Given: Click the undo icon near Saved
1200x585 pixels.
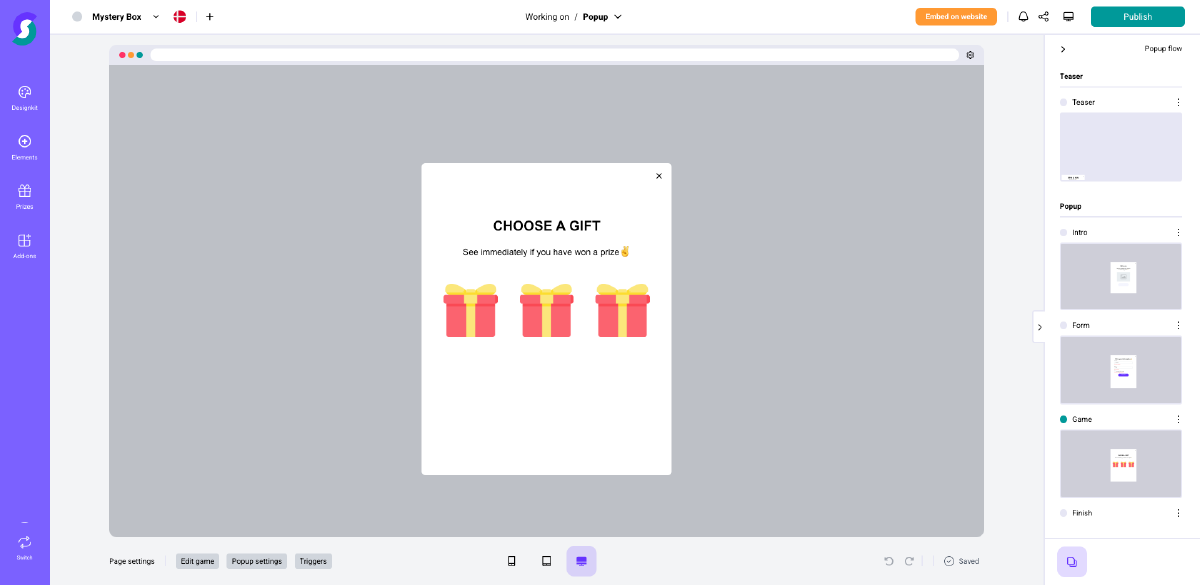Looking at the screenshot, I should pyautogui.click(x=889, y=561).
